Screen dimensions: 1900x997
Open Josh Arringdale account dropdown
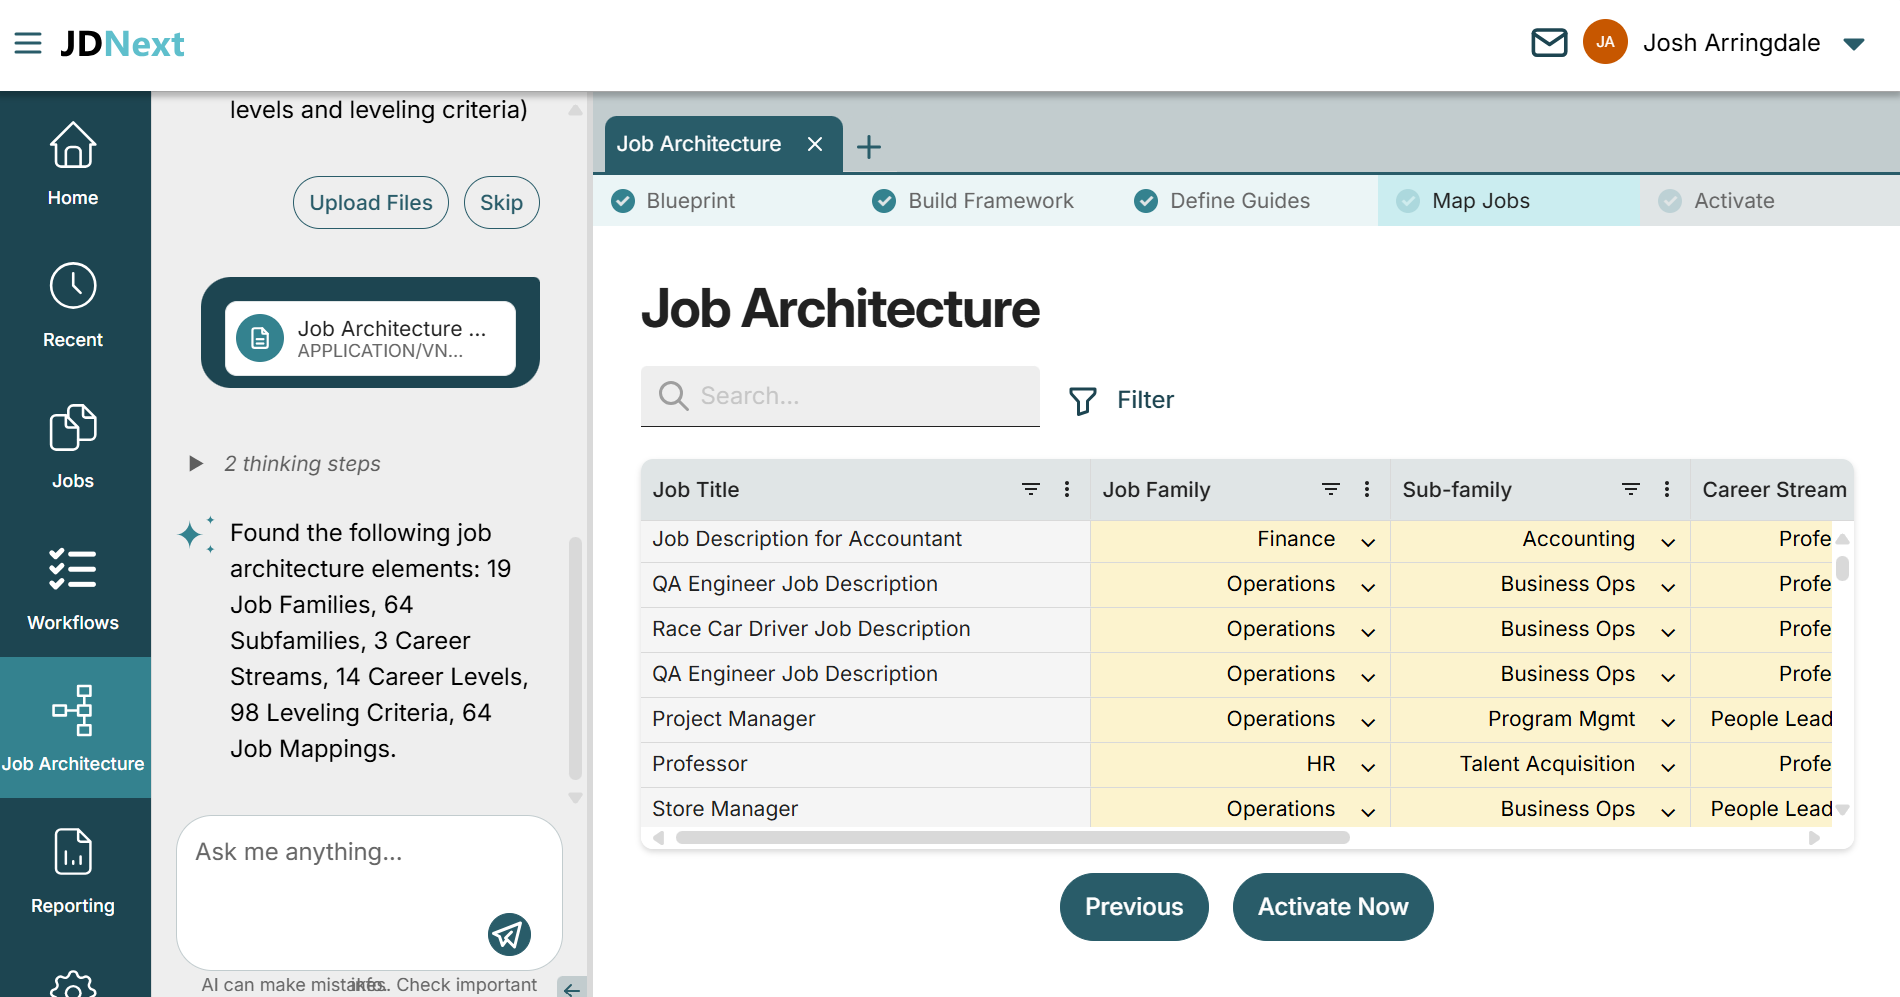pyautogui.click(x=1855, y=43)
